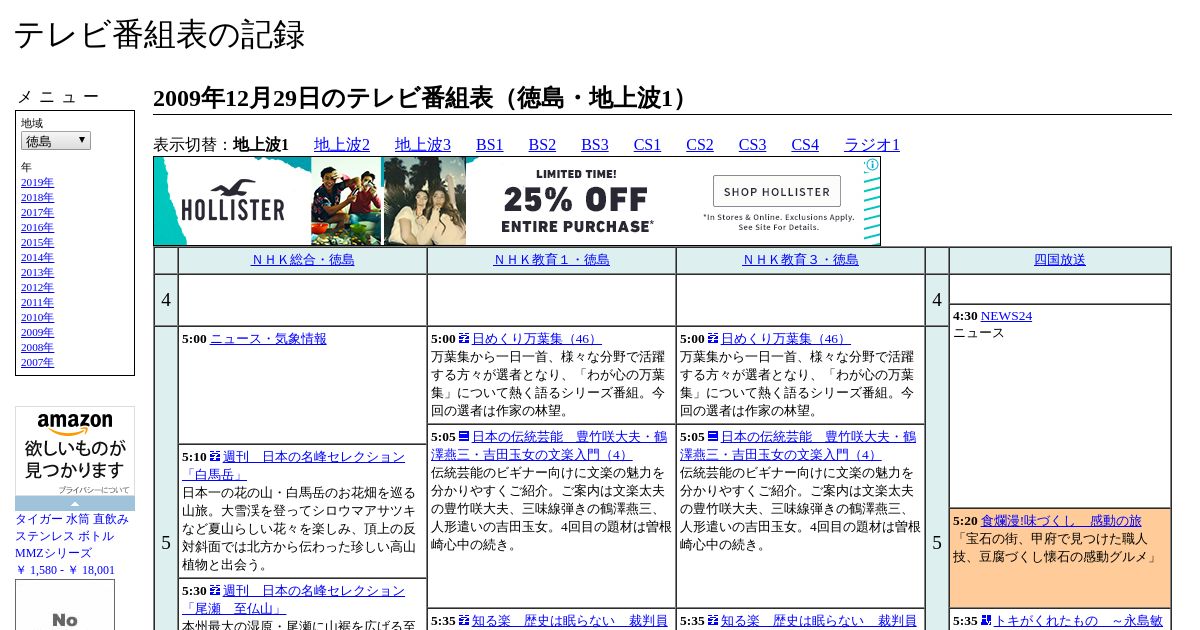Switch to the BS3 listing

tap(595, 145)
